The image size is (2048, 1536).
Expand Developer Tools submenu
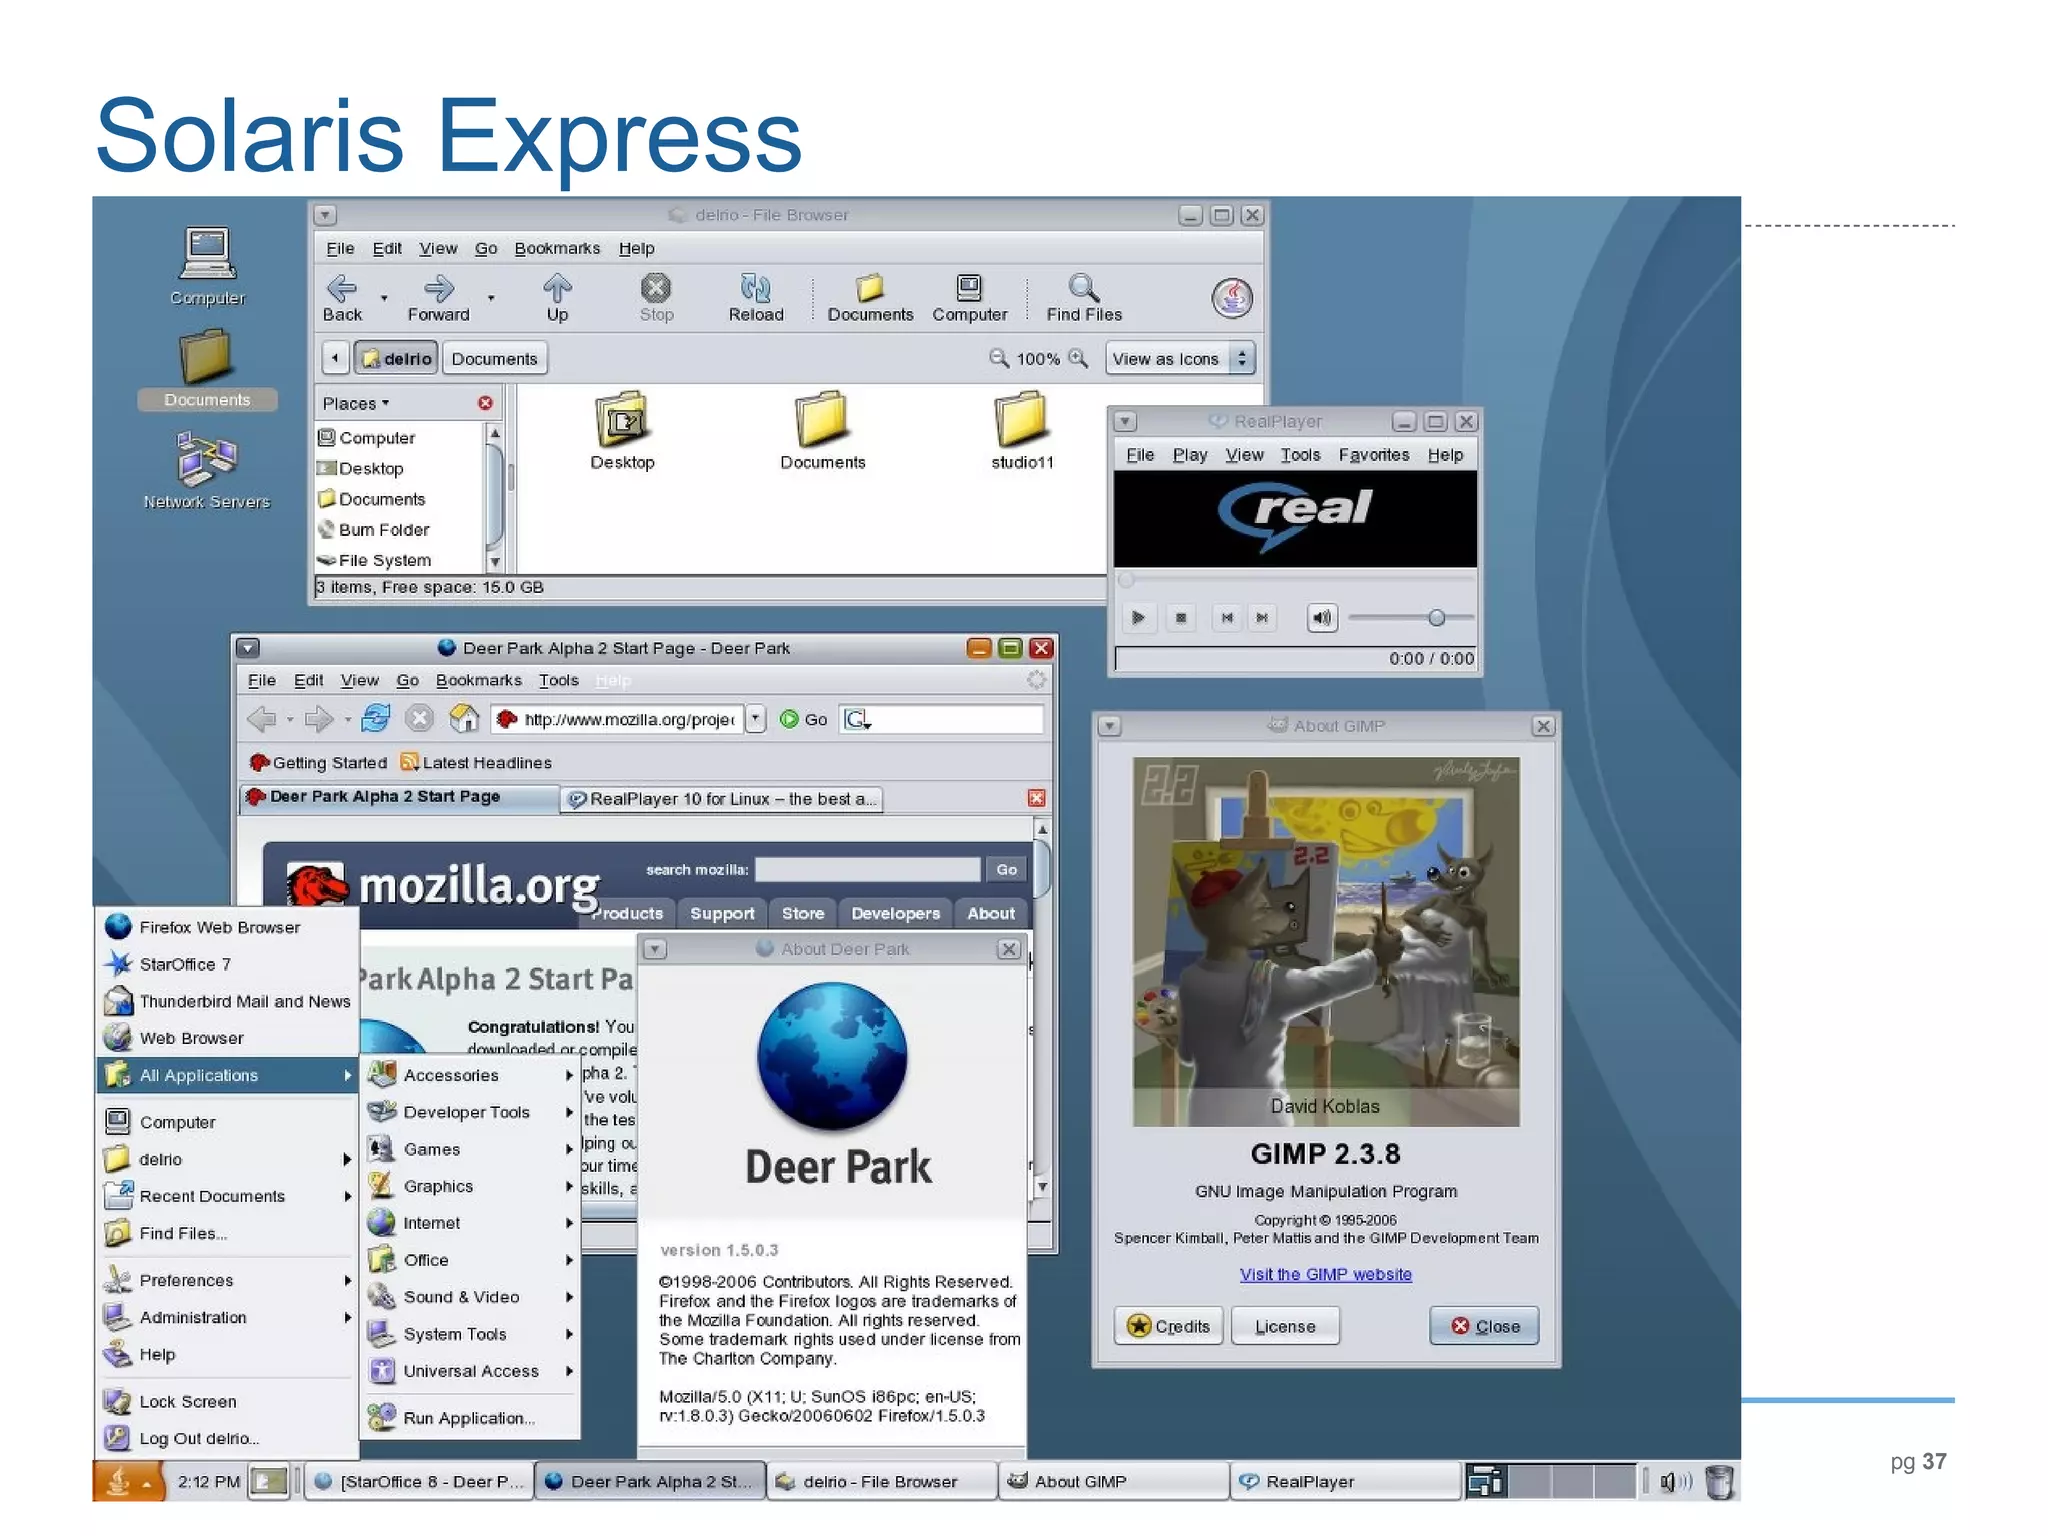(x=470, y=1112)
